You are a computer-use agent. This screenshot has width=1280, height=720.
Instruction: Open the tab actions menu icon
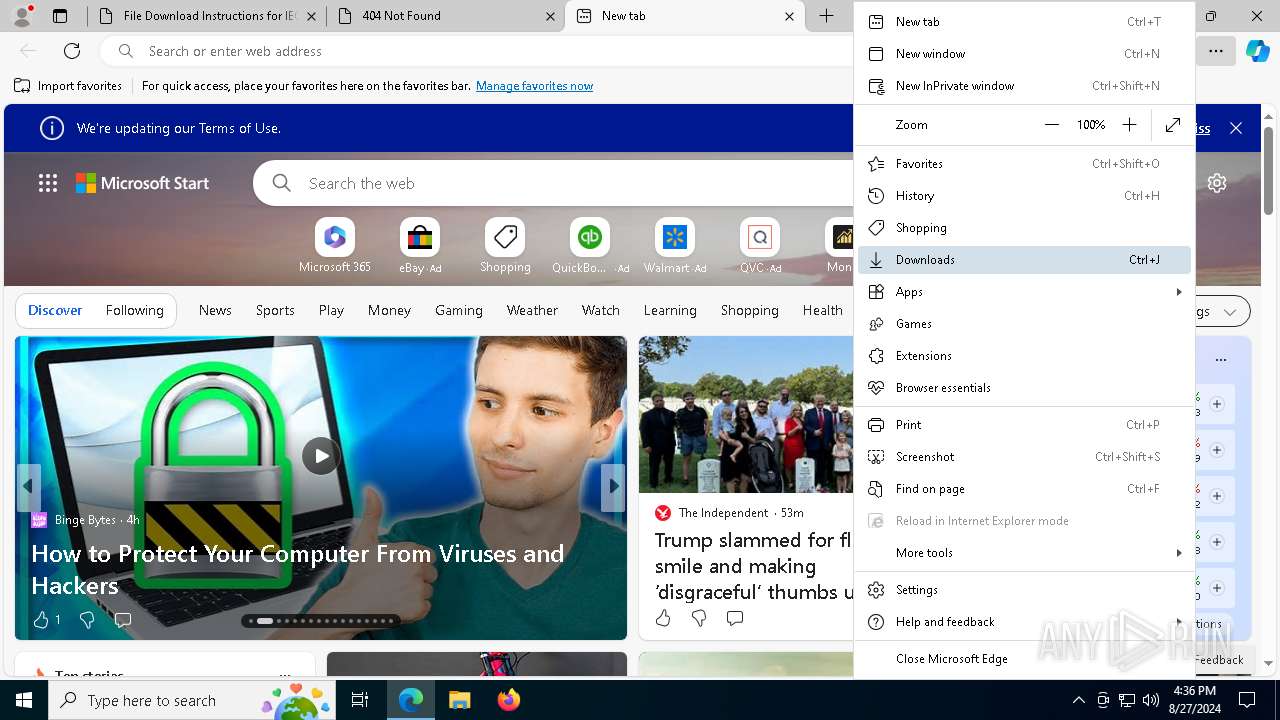pos(60,16)
